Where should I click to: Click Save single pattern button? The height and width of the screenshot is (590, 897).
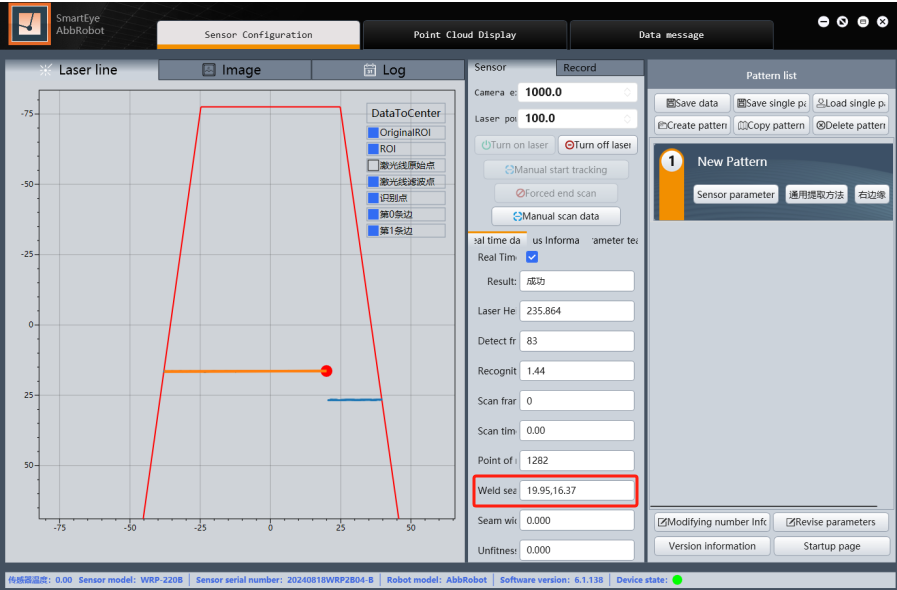point(771,103)
